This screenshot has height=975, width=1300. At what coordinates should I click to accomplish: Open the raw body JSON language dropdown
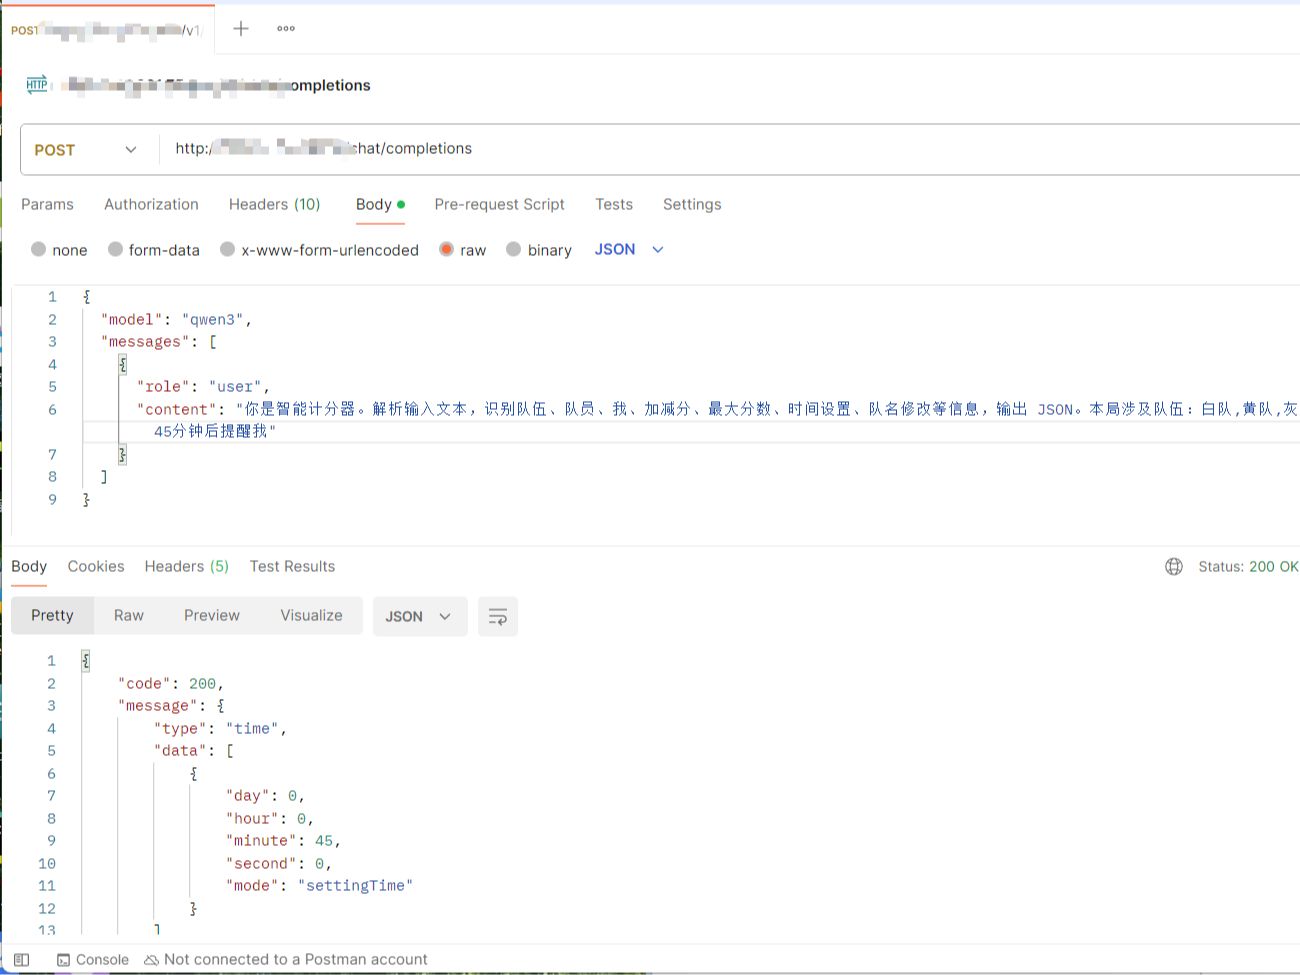629,249
